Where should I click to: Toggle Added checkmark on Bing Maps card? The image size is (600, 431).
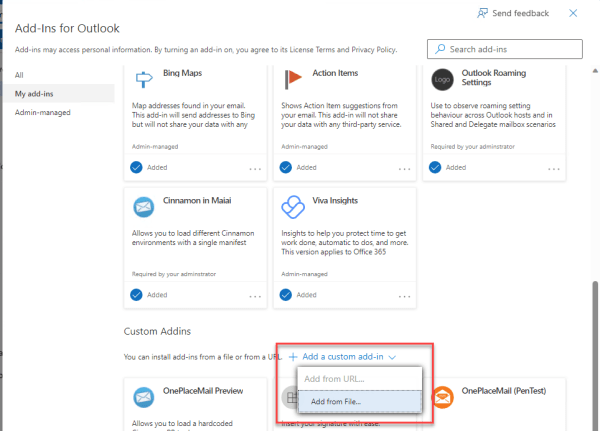(x=137, y=168)
